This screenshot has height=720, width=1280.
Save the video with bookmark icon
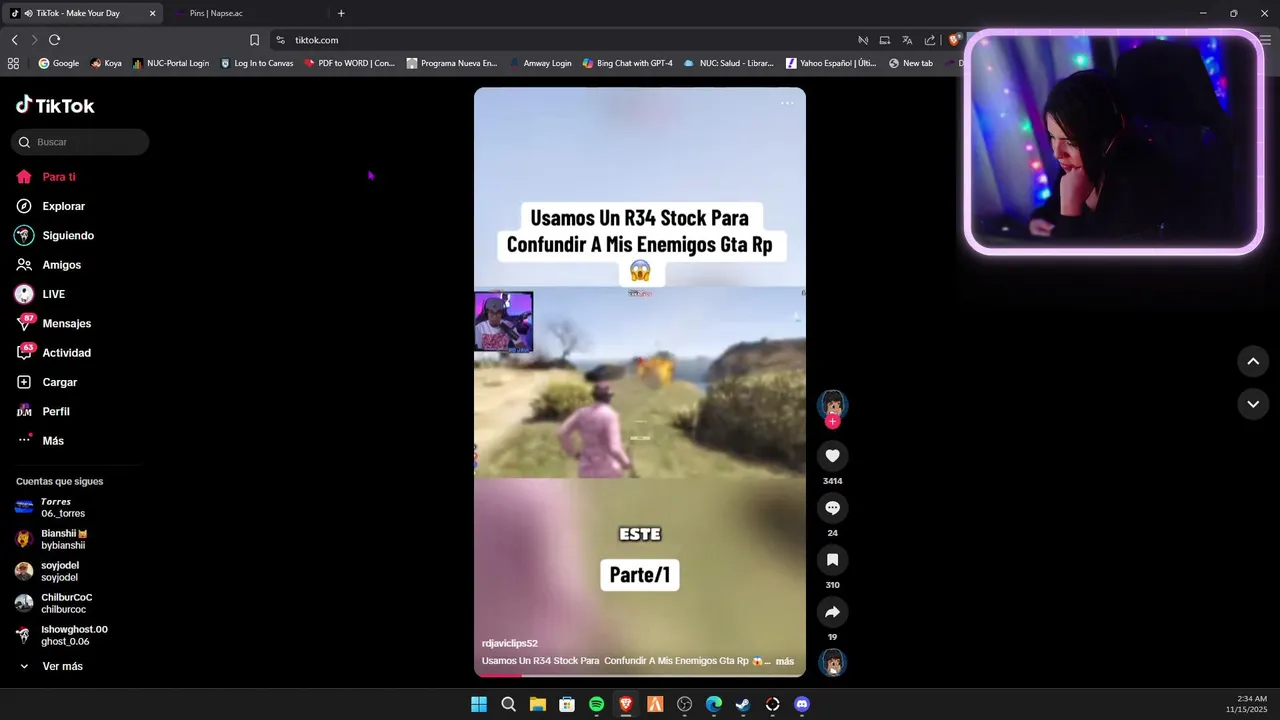[832, 560]
